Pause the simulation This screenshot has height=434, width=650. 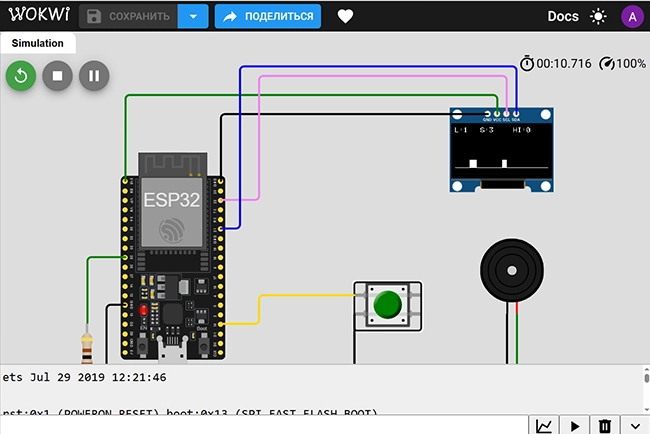[x=94, y=75]
